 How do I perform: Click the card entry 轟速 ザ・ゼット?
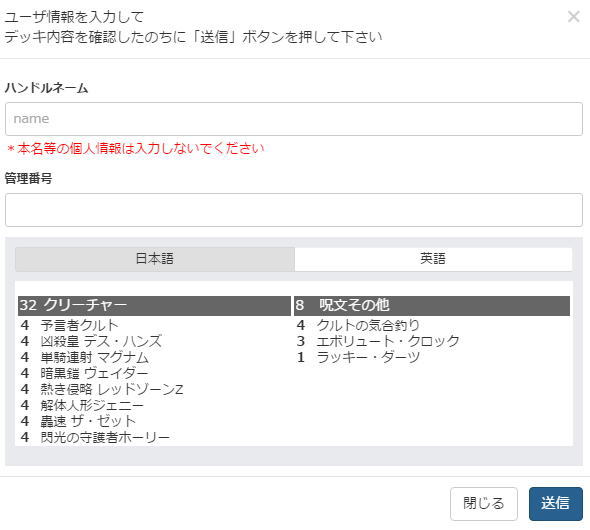pos(88,421)
